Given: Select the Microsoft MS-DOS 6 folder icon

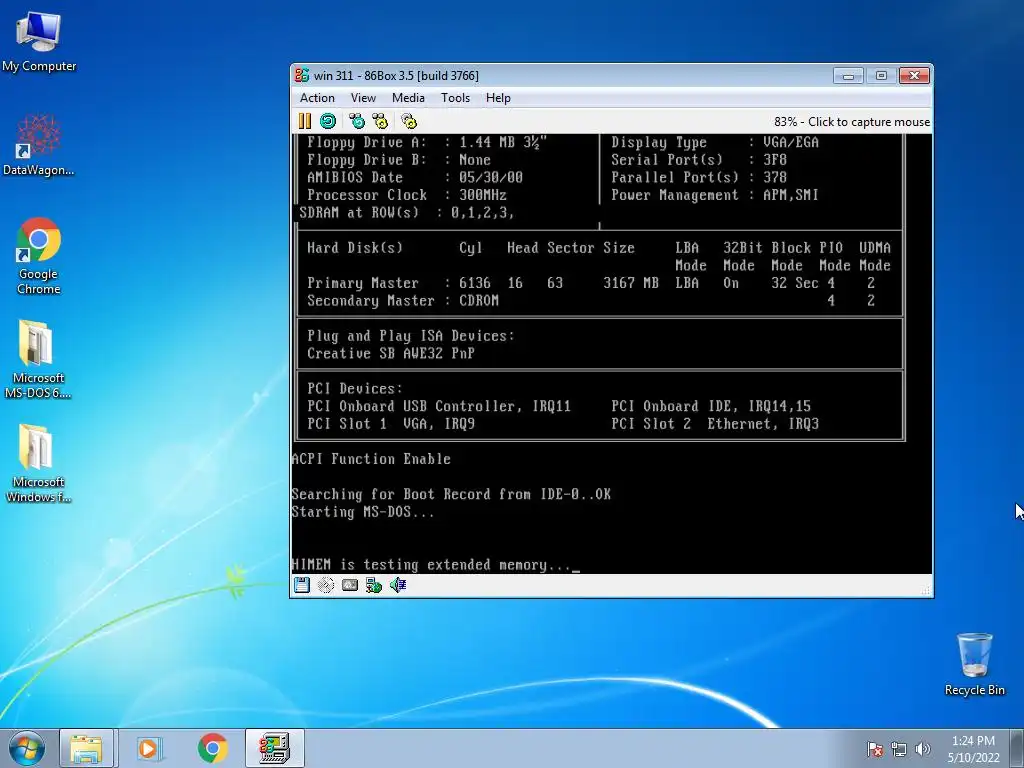Looking at the screenshot, I should click(39, 359).
